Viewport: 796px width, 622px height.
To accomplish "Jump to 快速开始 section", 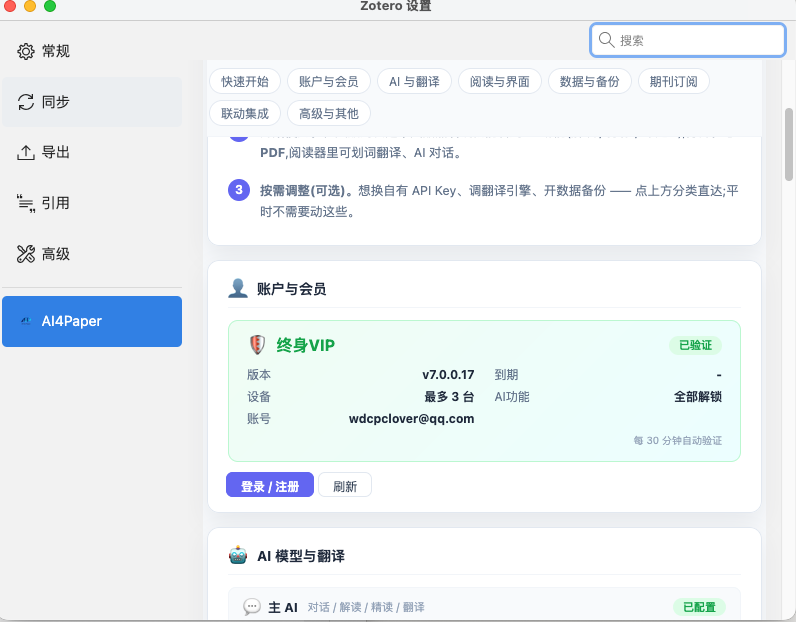I will click(x=245, y=81).
